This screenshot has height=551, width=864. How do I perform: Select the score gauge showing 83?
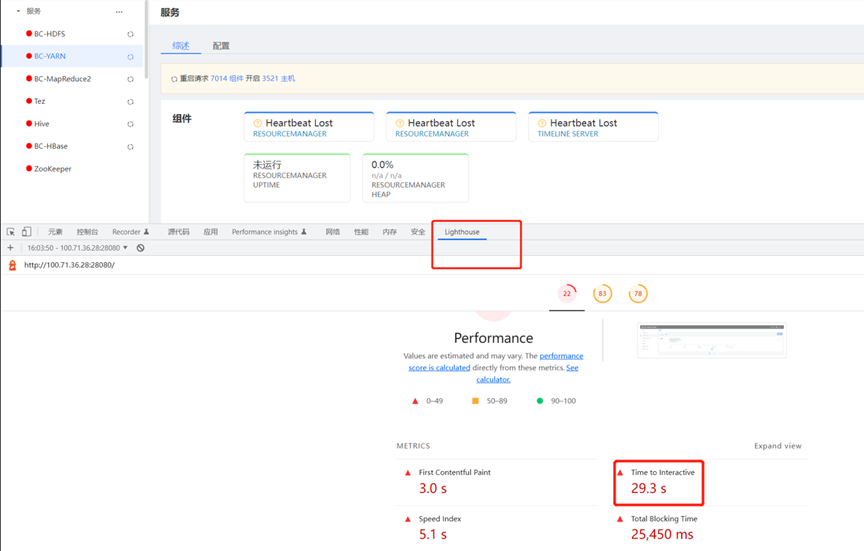602,294
